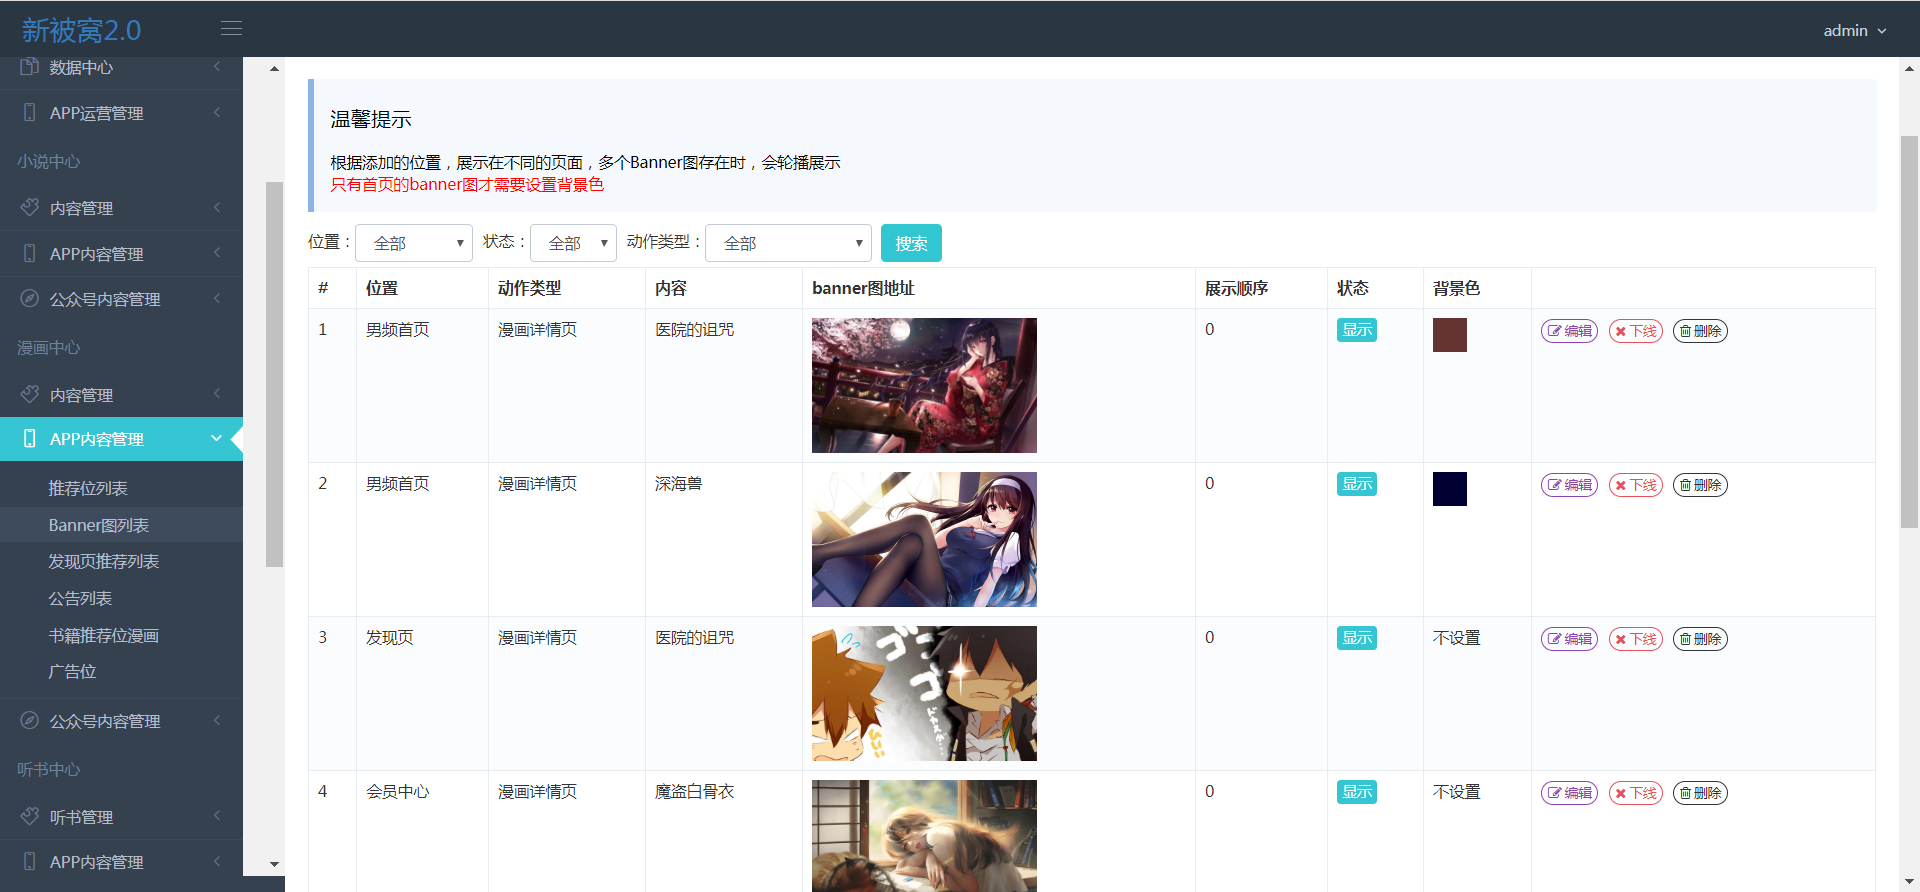Click 下线 for 魔盗白骨衣 banner

click(x=1636, y=793)
